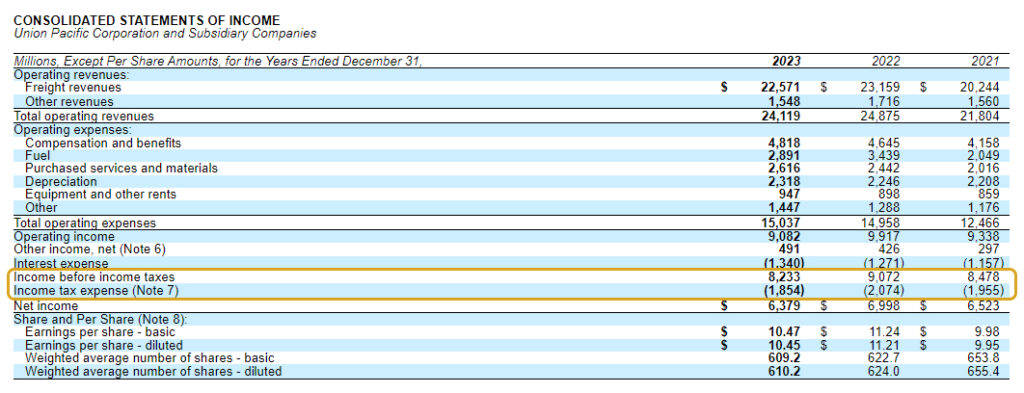Select 'Total operating expenses' label
The width and height of the screenshot is (1024, 393).
tap(85, 223)
